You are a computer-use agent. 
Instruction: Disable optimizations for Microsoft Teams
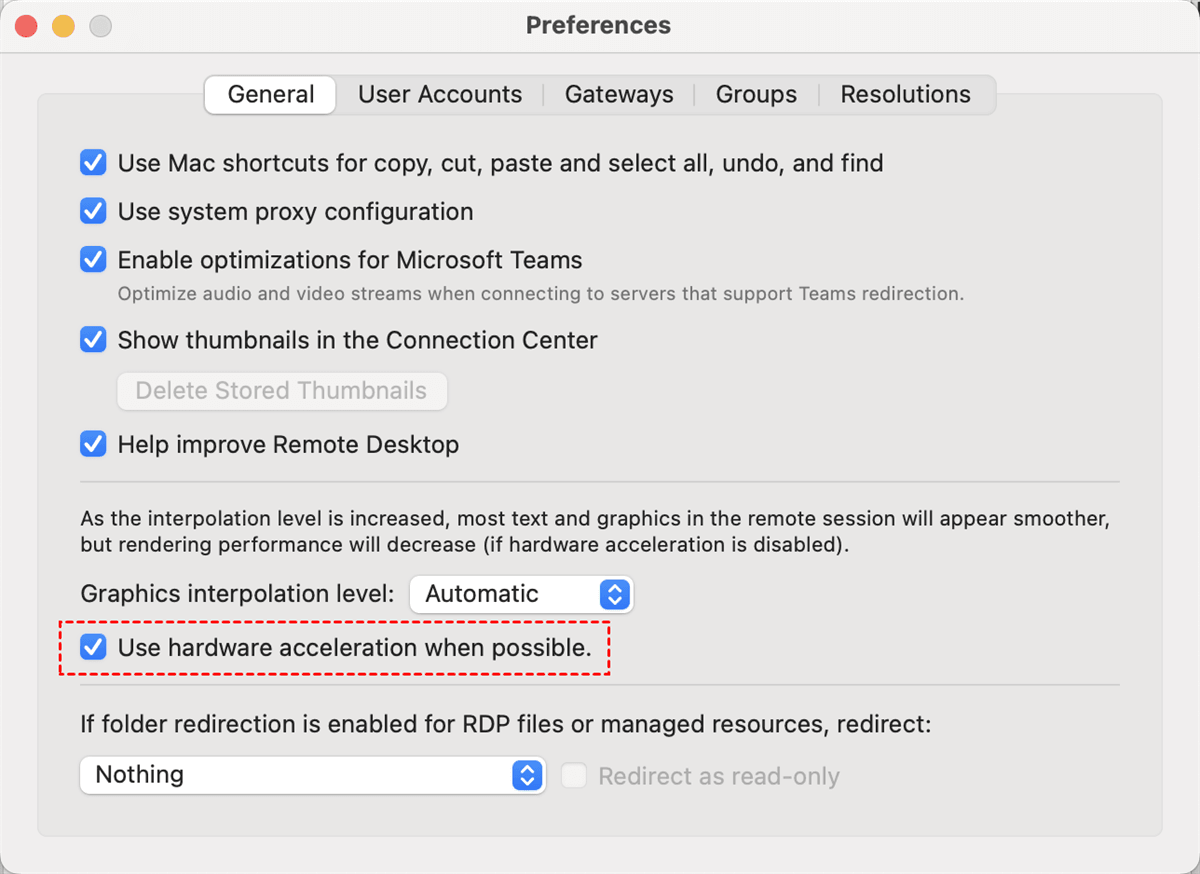tap(93, 260)
